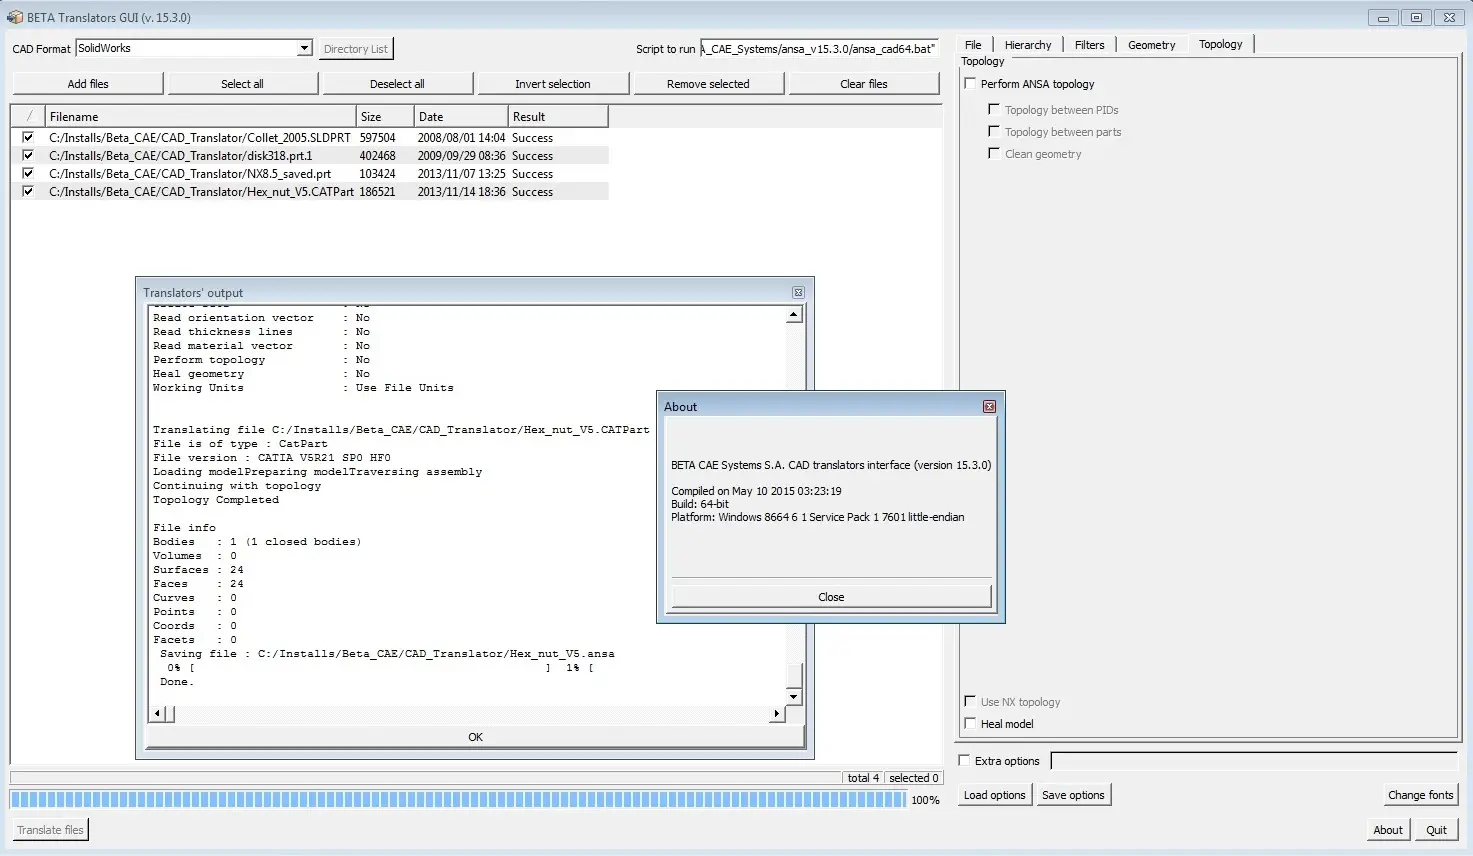Click Close in the About dialog

point(831,597)
